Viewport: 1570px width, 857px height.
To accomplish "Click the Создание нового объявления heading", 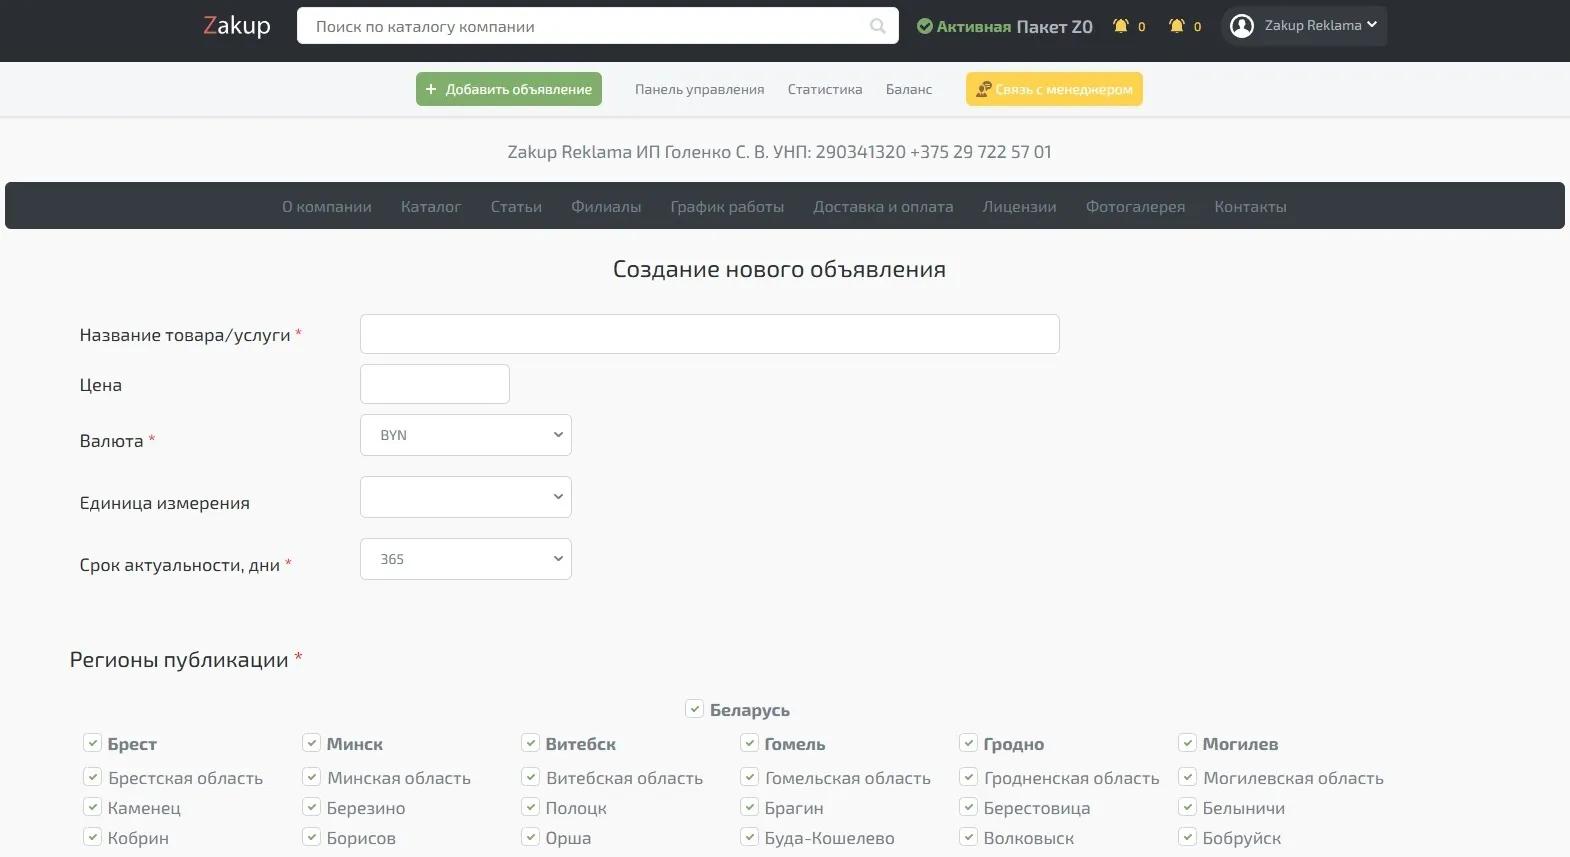I will (x=779, y=270).
